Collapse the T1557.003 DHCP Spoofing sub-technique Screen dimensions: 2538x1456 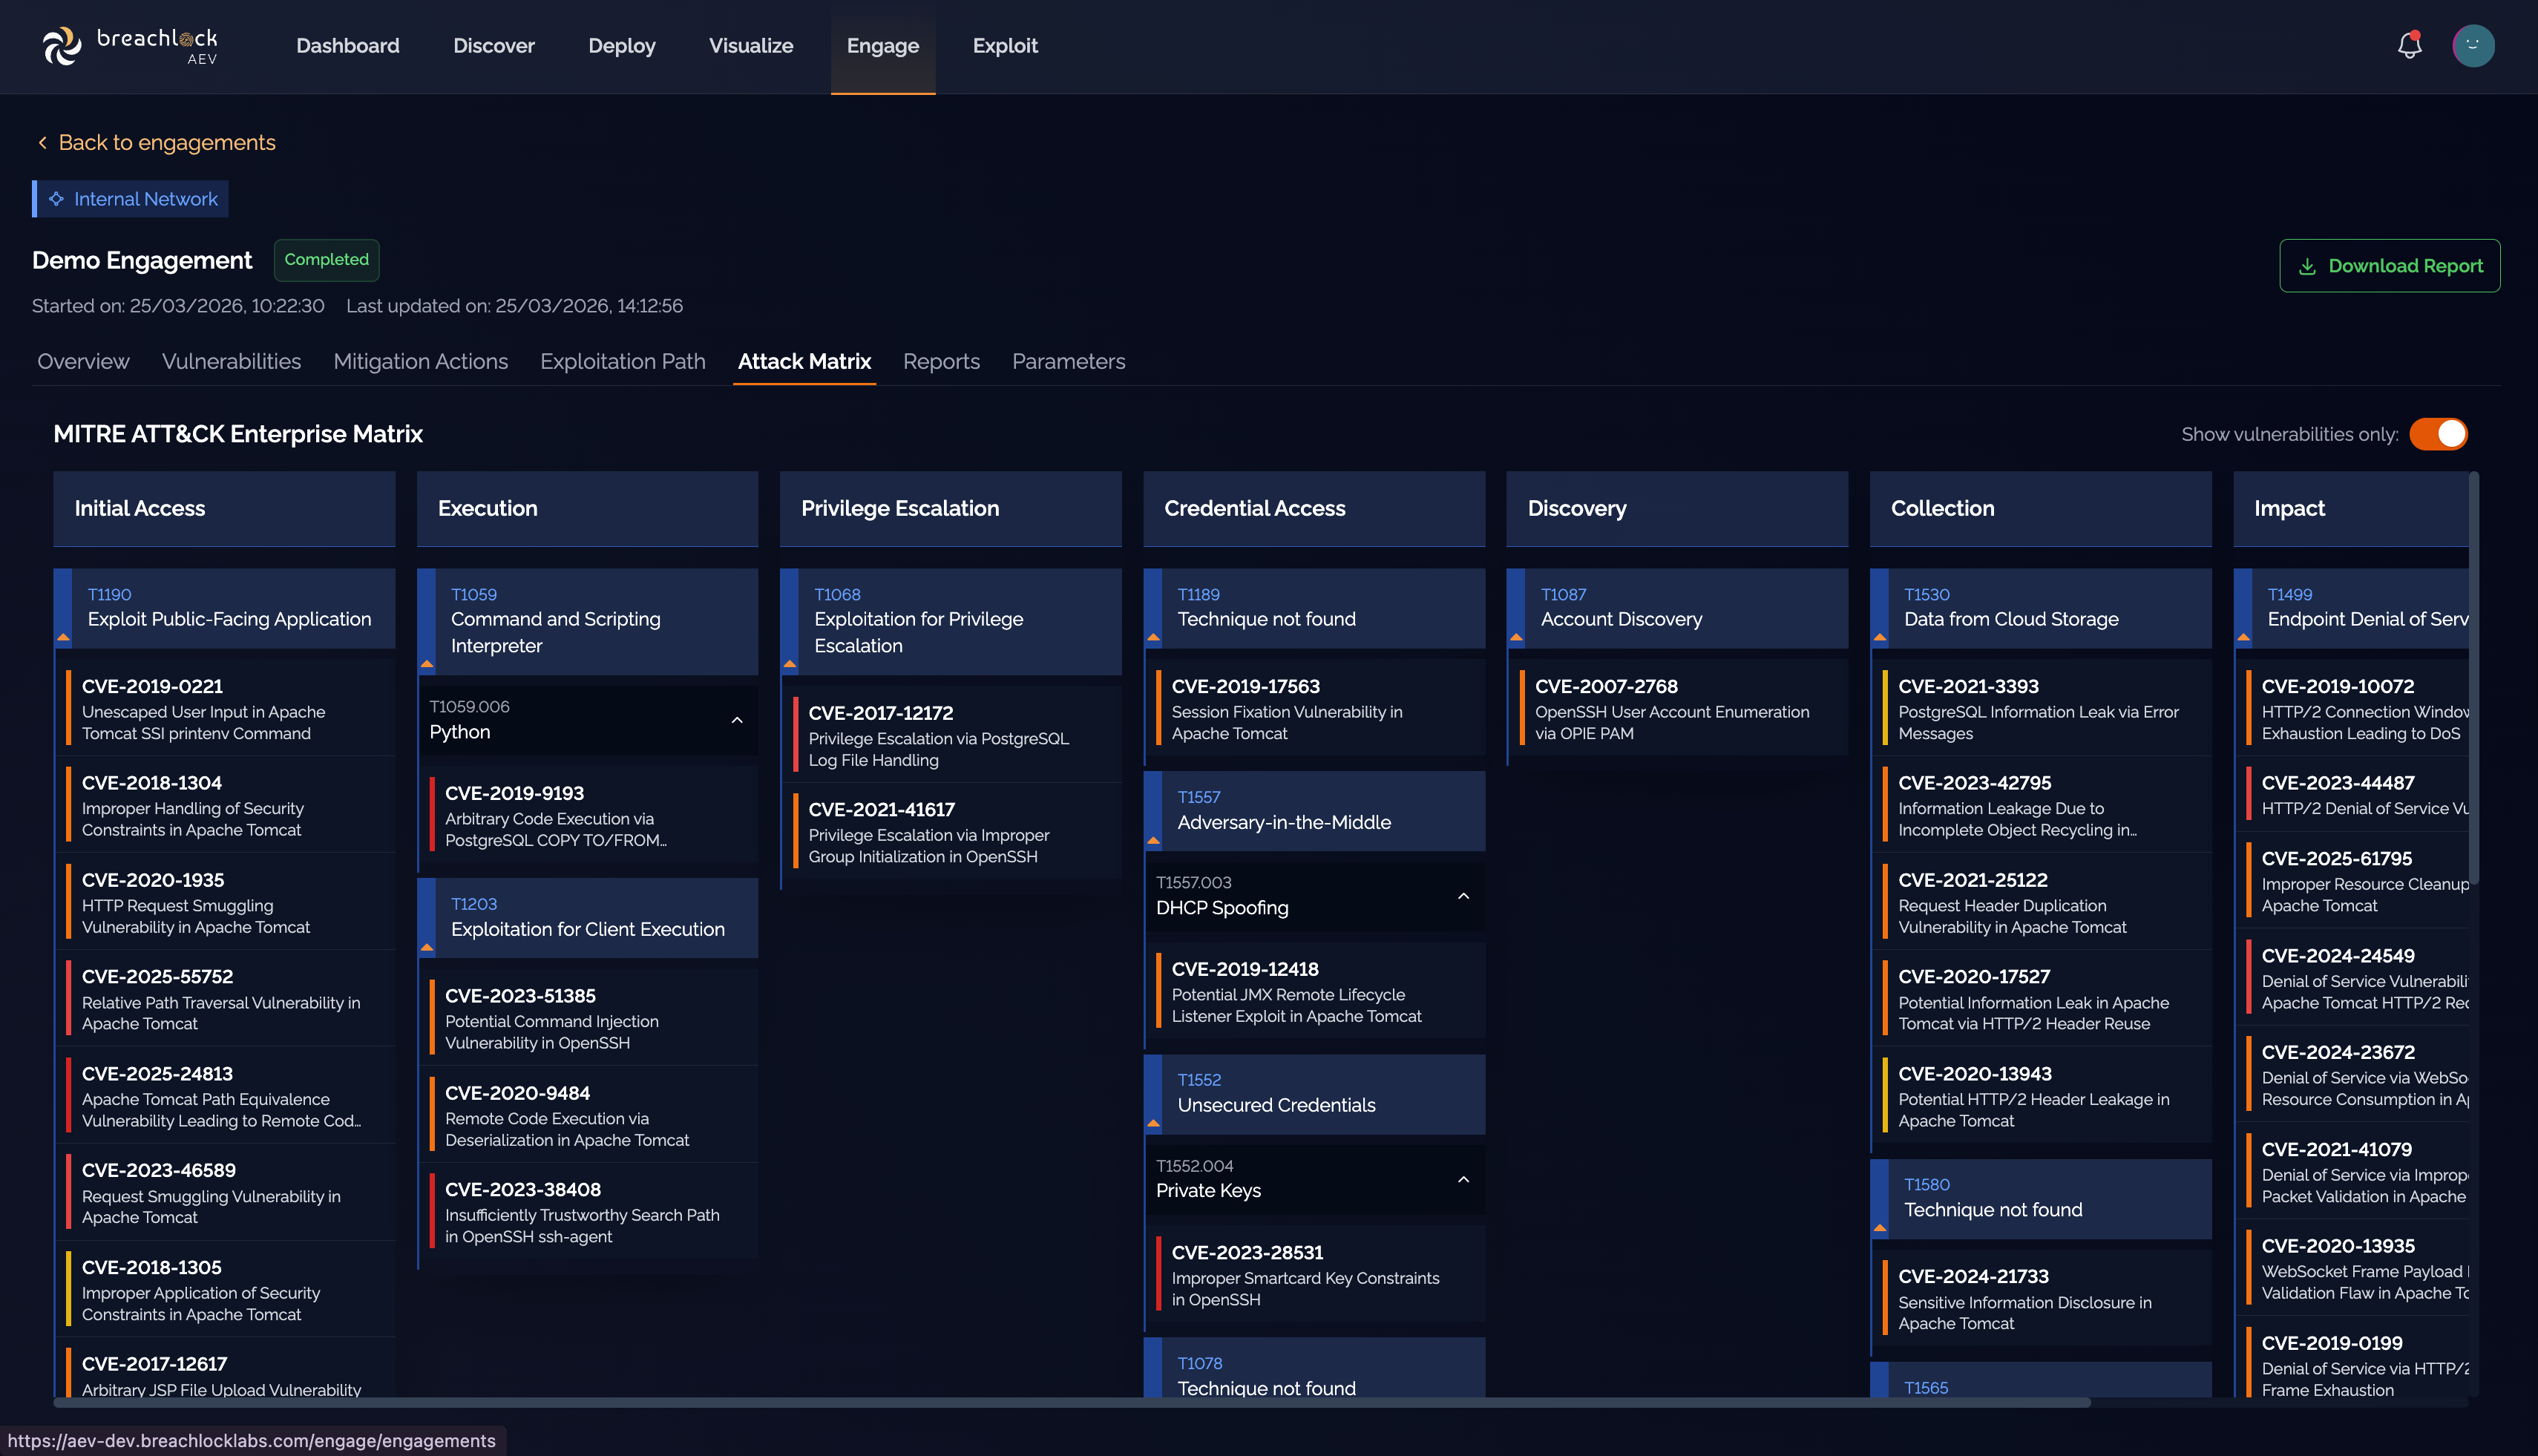pos(1463,896)
